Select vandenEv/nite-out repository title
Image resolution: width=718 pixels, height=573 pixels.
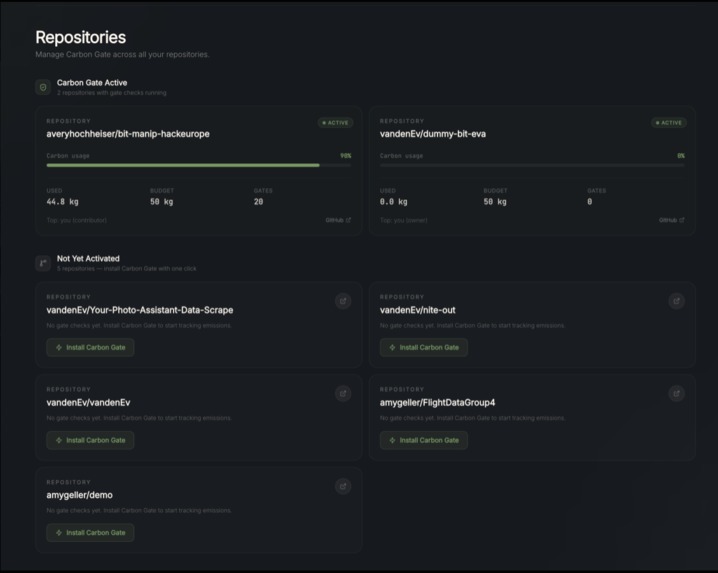[418, 310]
